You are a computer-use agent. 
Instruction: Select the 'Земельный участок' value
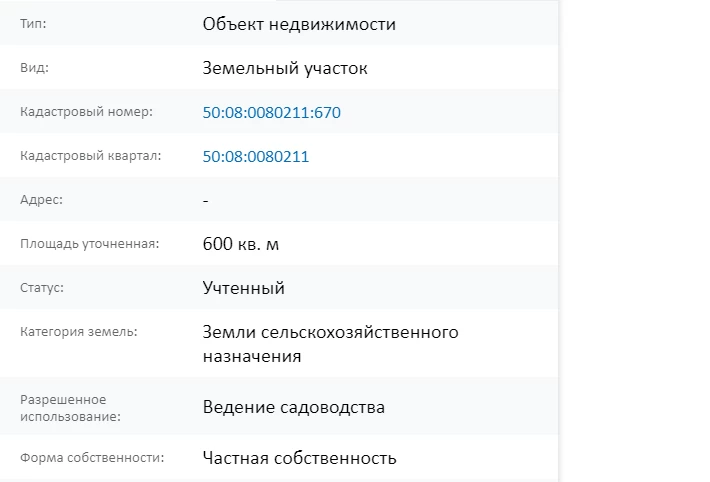(x=285, y=69)
